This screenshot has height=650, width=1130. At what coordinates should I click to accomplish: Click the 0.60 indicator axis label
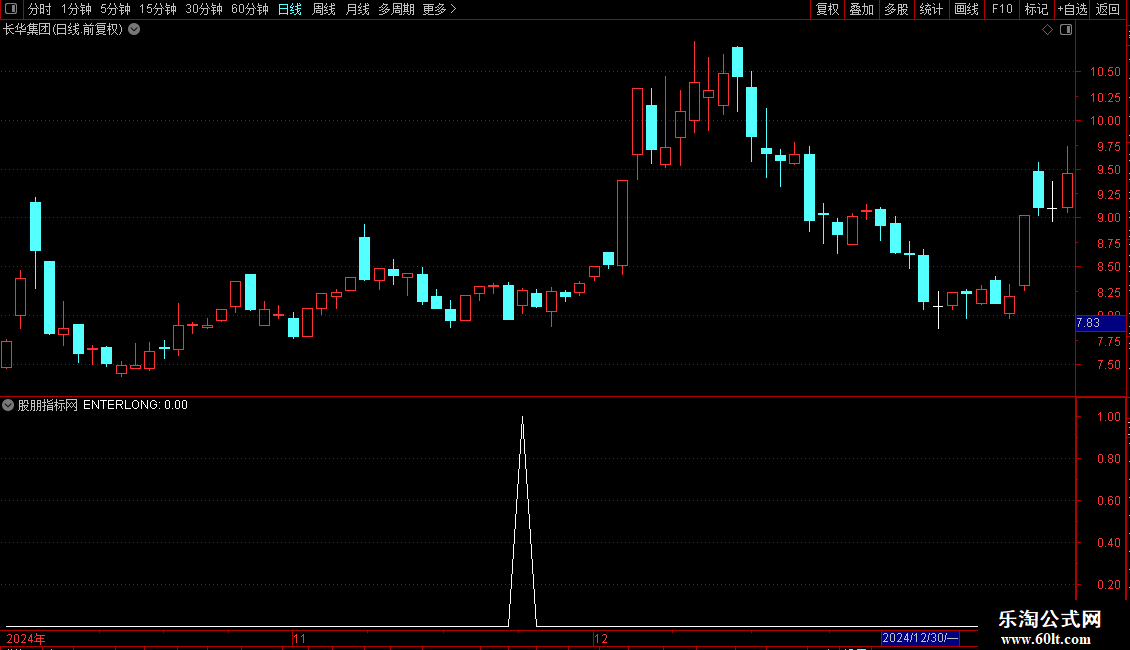coord(1108,501)
